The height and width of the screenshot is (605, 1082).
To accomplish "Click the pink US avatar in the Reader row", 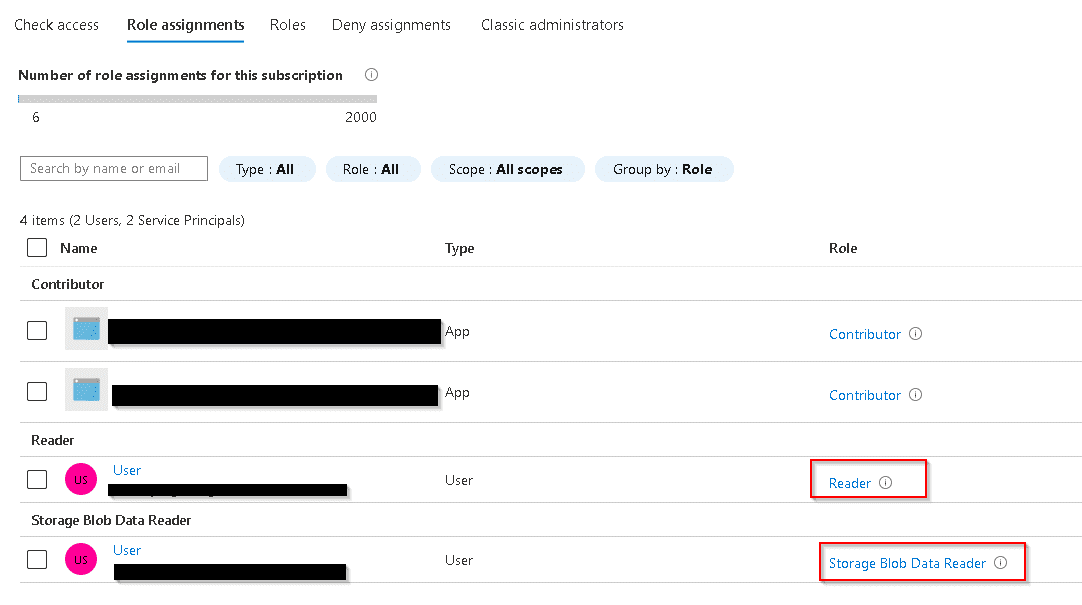I will 81,479.
